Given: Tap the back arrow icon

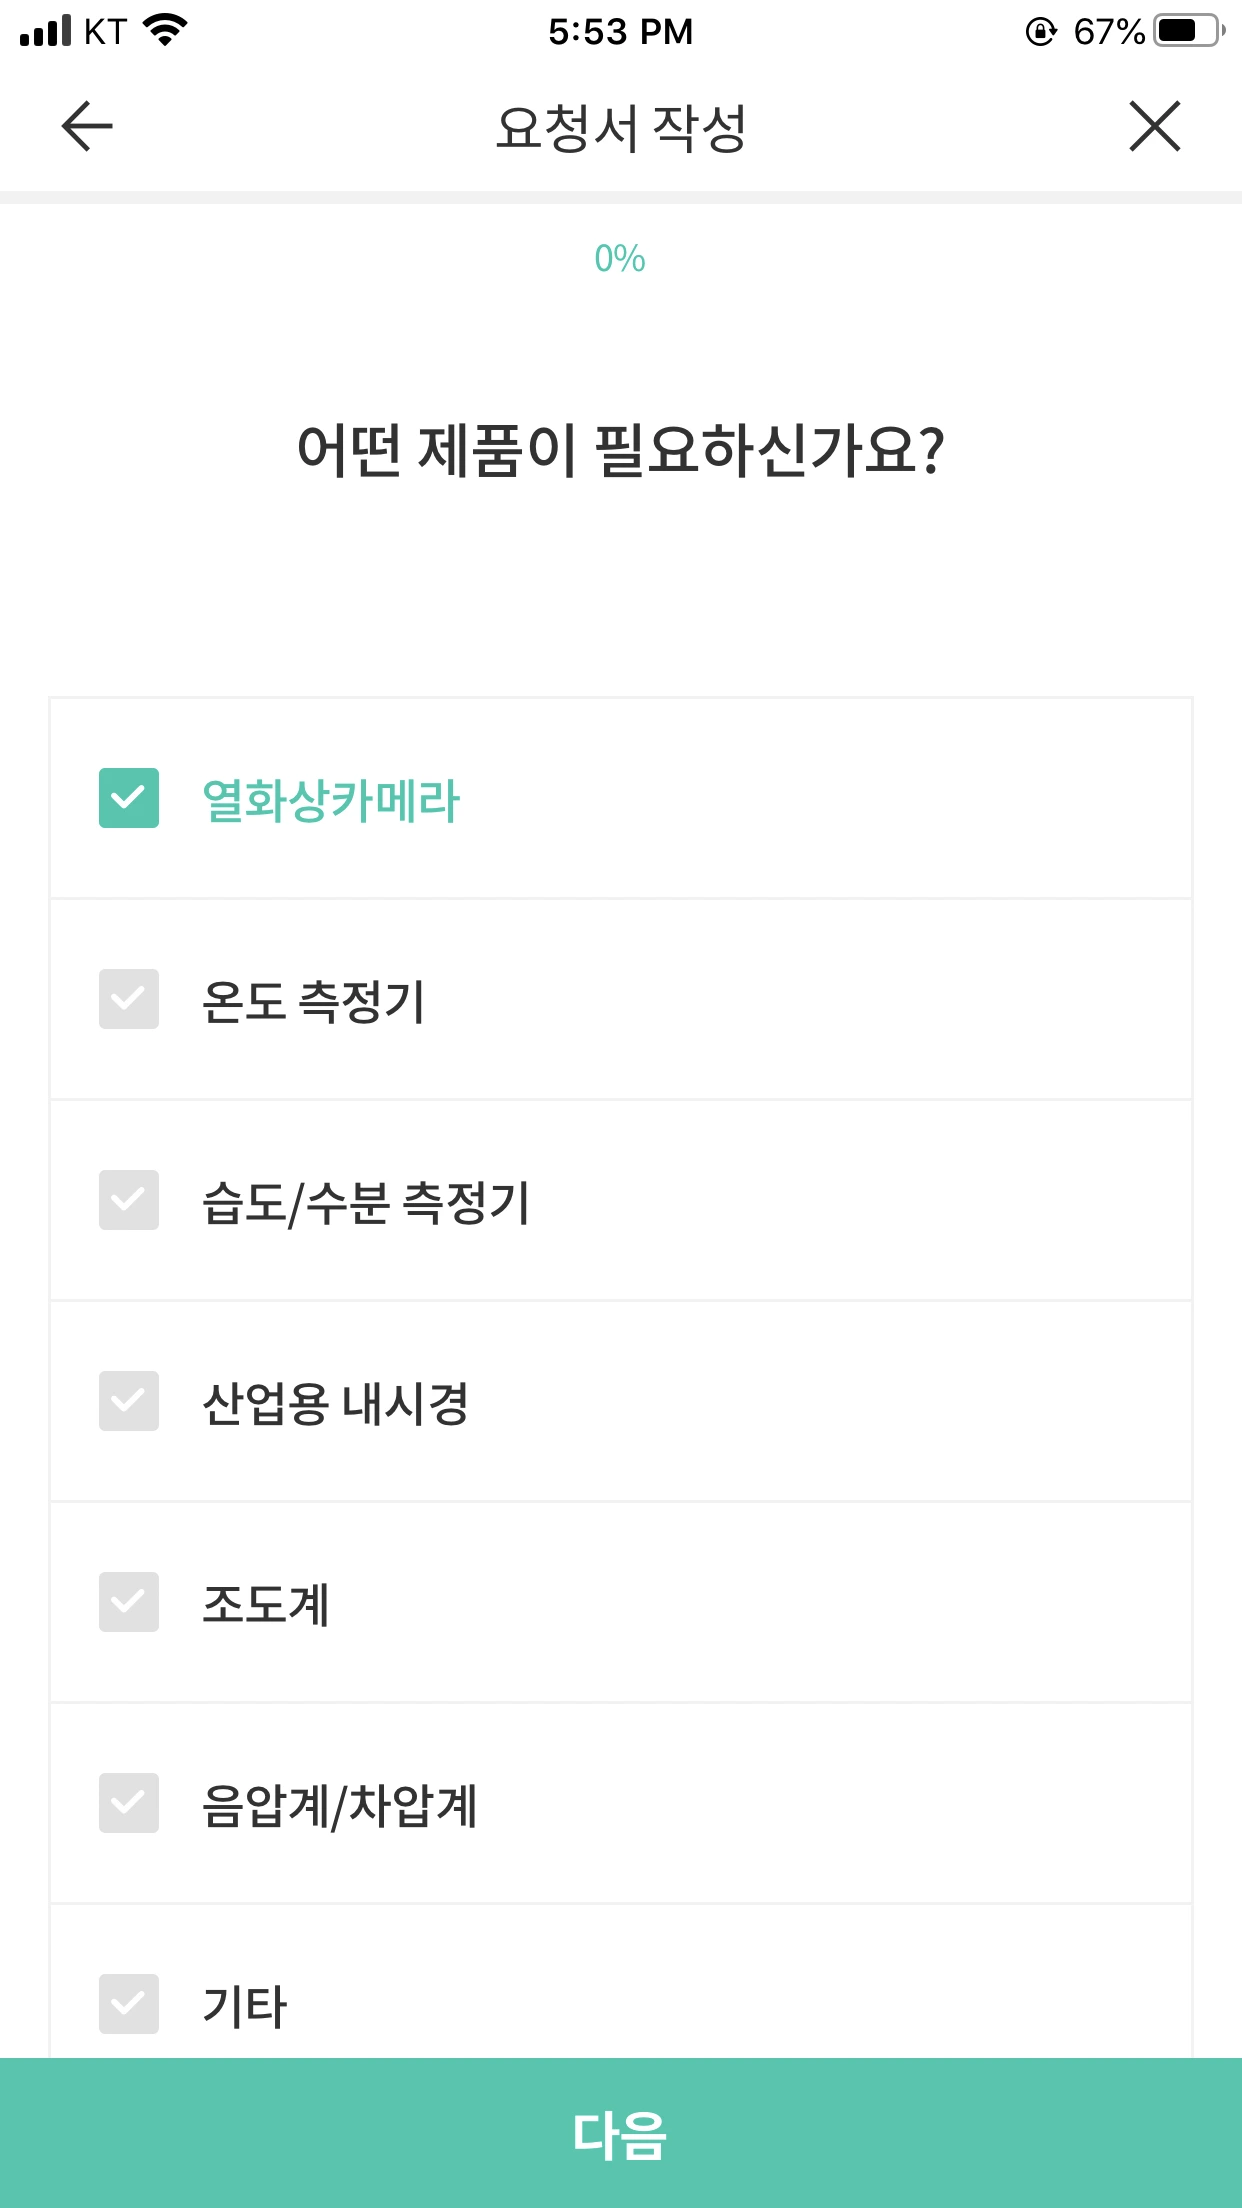Looking at the screenshot, I should [87, 127].
